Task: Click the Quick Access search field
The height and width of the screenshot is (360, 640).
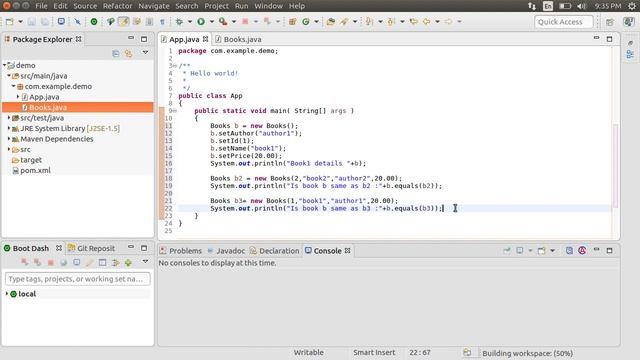Action: (x=564, y=22)
